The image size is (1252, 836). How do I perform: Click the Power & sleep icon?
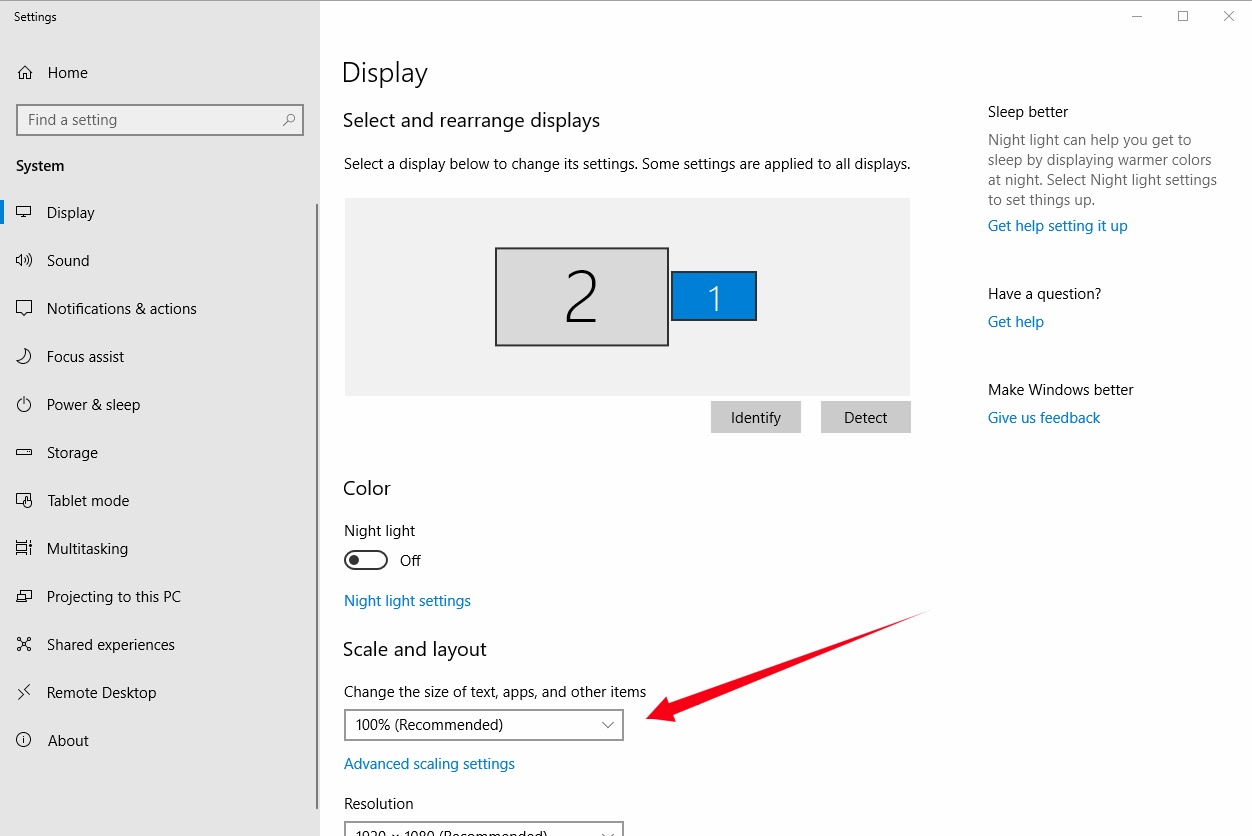(25, 405)
